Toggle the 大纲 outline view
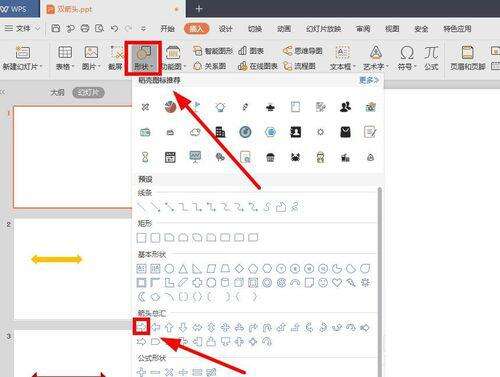The image size is (500, 377). point(57,92)
